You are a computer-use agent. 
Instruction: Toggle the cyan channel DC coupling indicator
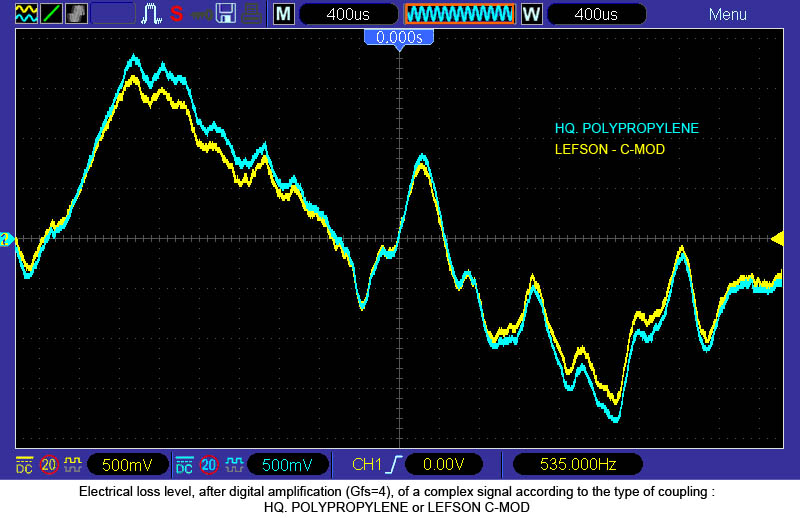(x=184, y=465)
